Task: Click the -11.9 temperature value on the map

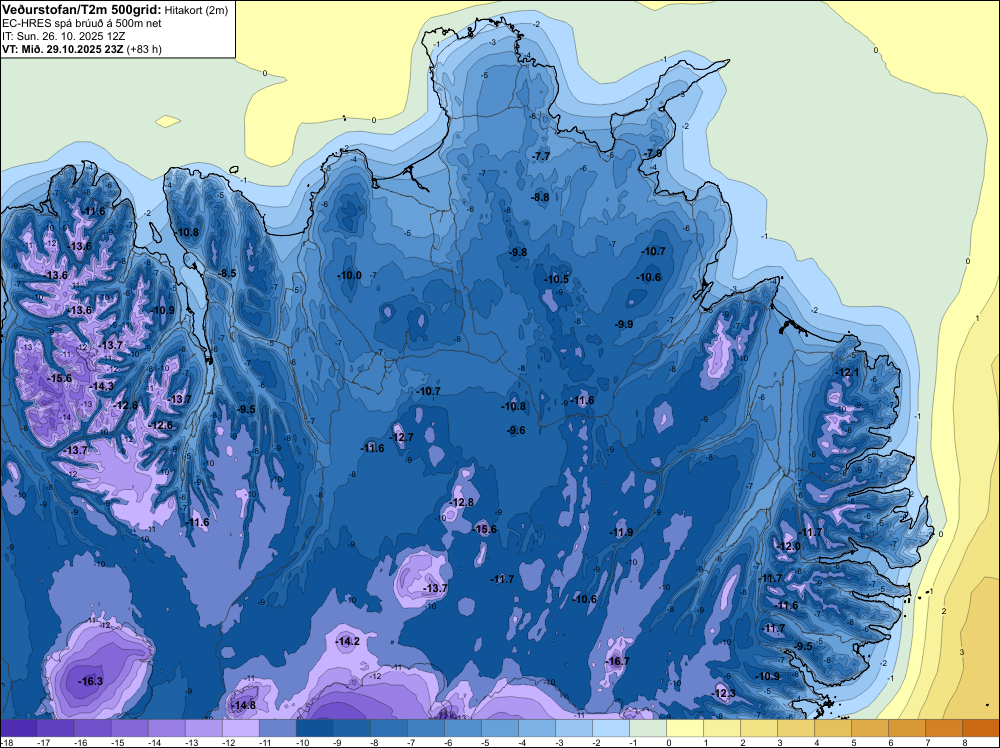Action: (621, 532)
